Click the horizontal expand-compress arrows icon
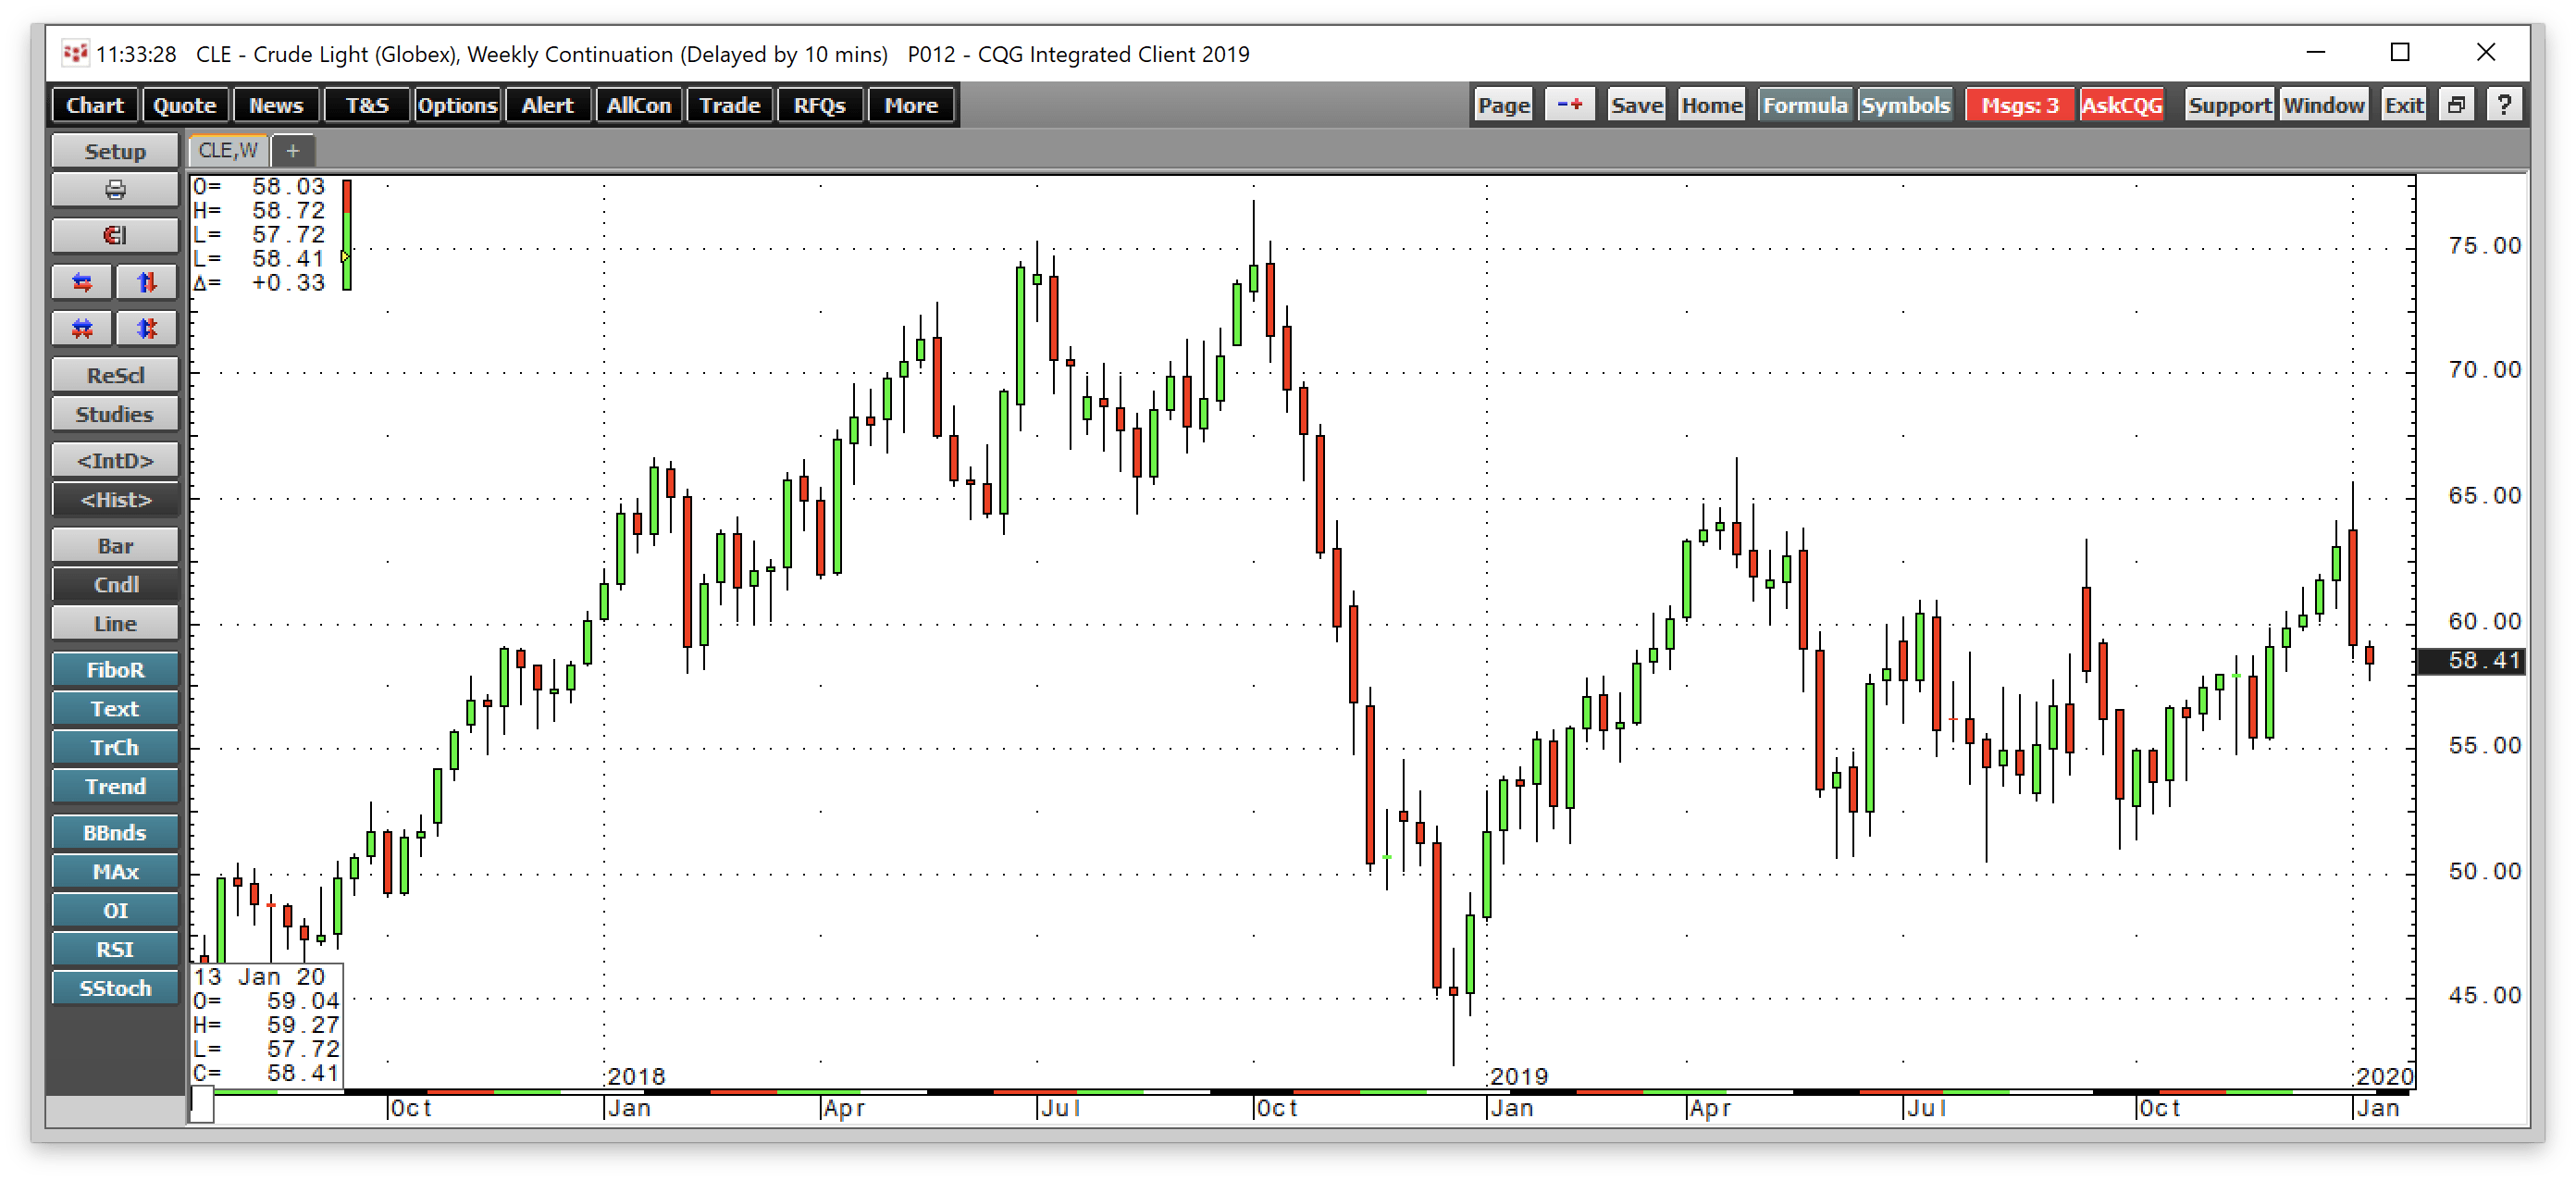2576x1181 pixels. [83, 328]
